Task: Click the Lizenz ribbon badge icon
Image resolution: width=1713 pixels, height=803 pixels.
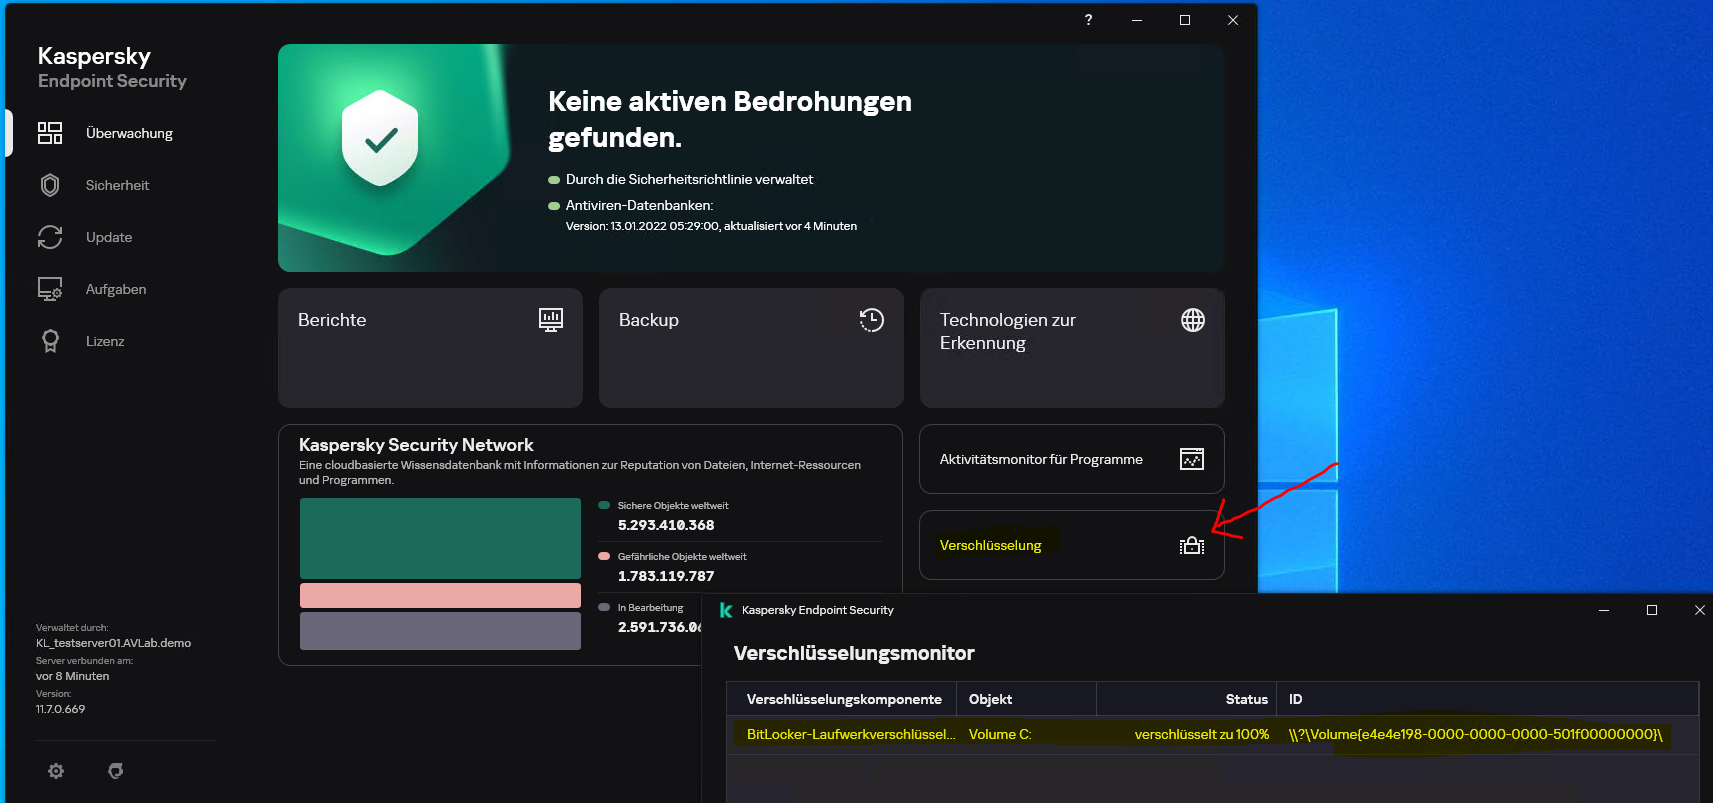Action: pos(50,341)
